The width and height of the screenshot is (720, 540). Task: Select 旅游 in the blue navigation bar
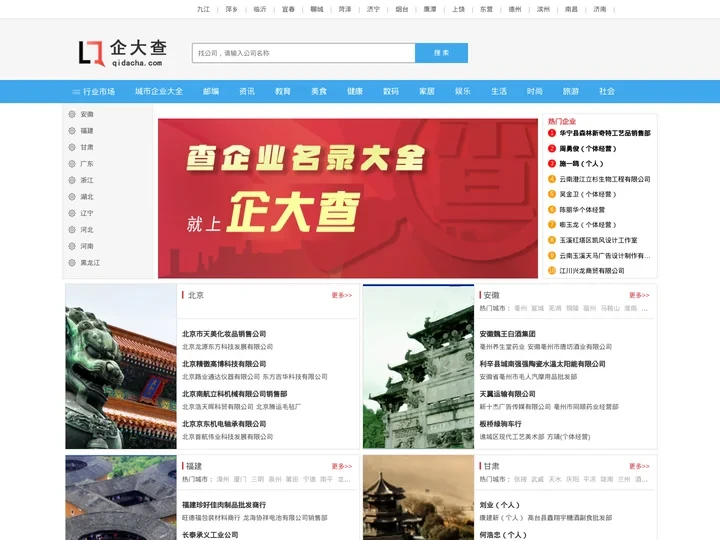[x=571, y=91]
